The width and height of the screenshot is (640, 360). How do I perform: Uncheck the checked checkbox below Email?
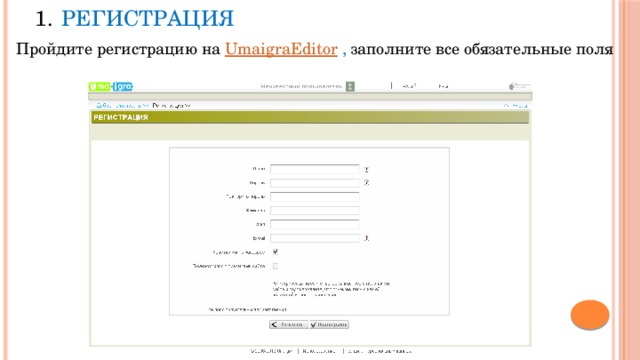click(x=276, y=252)
